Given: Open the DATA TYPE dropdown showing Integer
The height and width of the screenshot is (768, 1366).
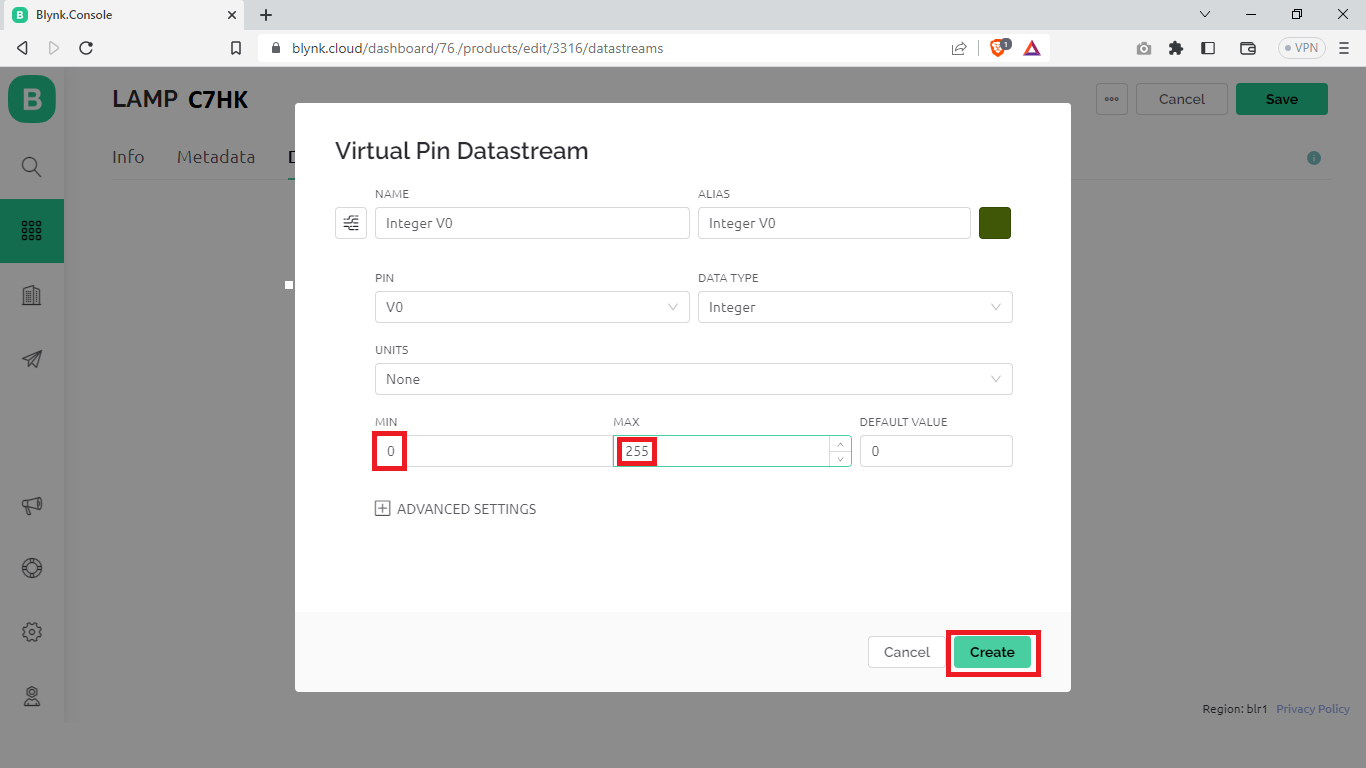Looking at the screenshot, I should [855, 307].
